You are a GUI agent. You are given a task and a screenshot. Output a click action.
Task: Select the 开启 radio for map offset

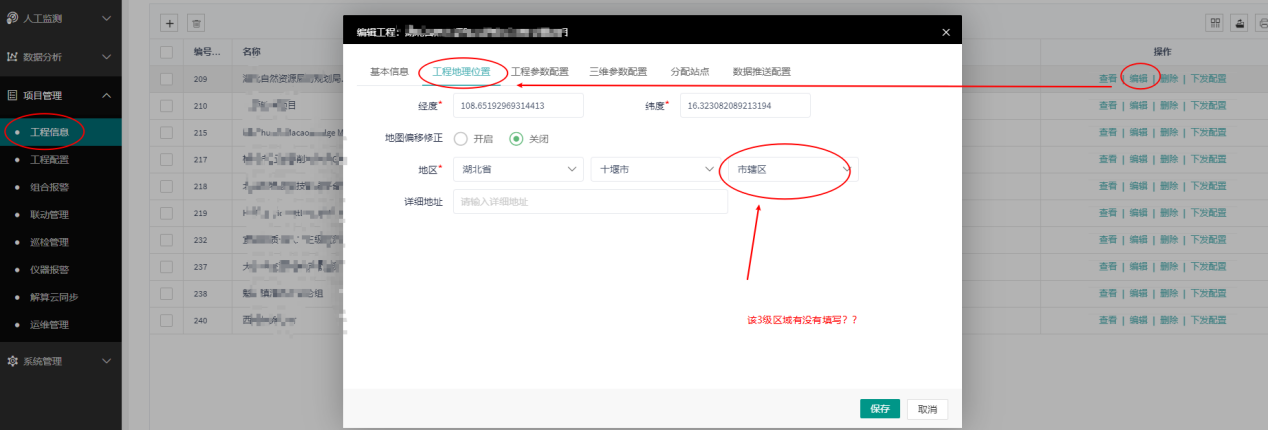click(x=461, y=139)
